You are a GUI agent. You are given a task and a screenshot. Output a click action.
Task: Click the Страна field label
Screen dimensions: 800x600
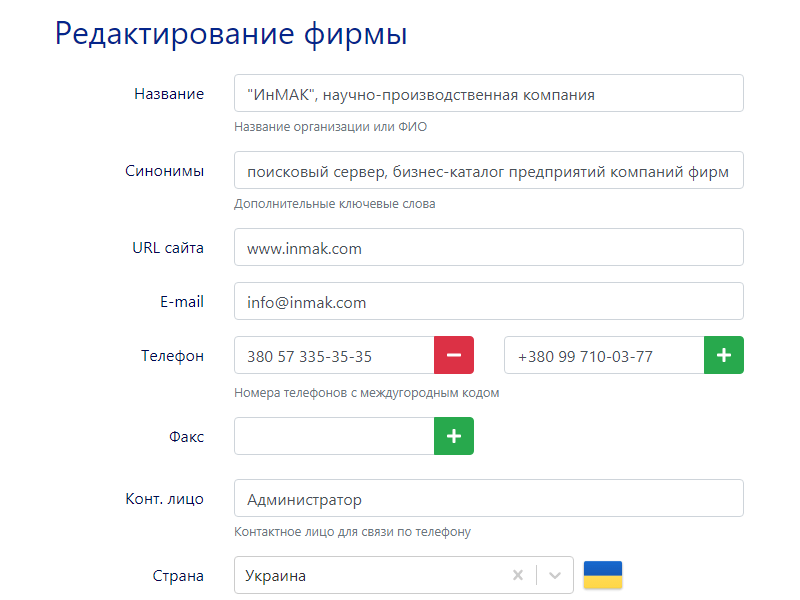(x=179, y=576)
